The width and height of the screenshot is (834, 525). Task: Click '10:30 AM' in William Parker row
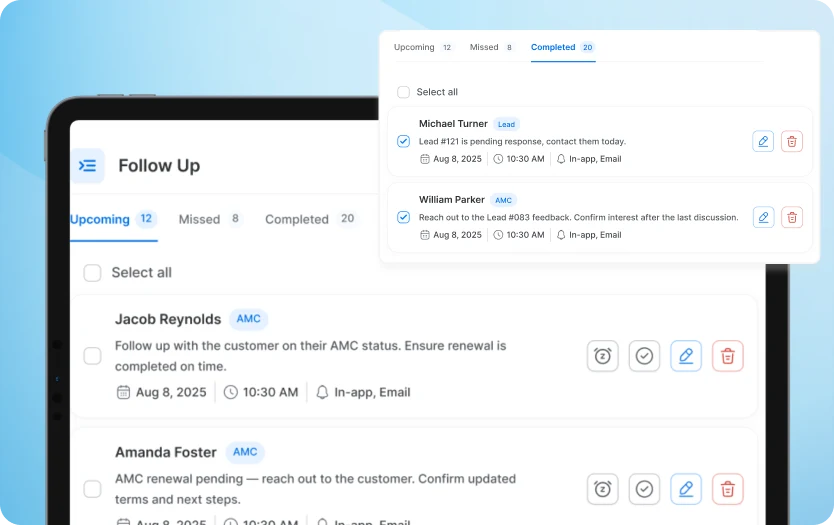point(526,235)
